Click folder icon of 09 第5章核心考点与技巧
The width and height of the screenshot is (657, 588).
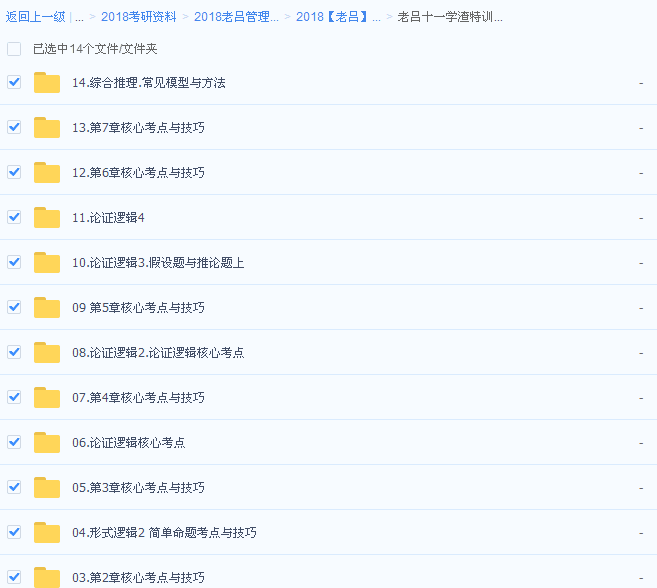pos(47,308)
